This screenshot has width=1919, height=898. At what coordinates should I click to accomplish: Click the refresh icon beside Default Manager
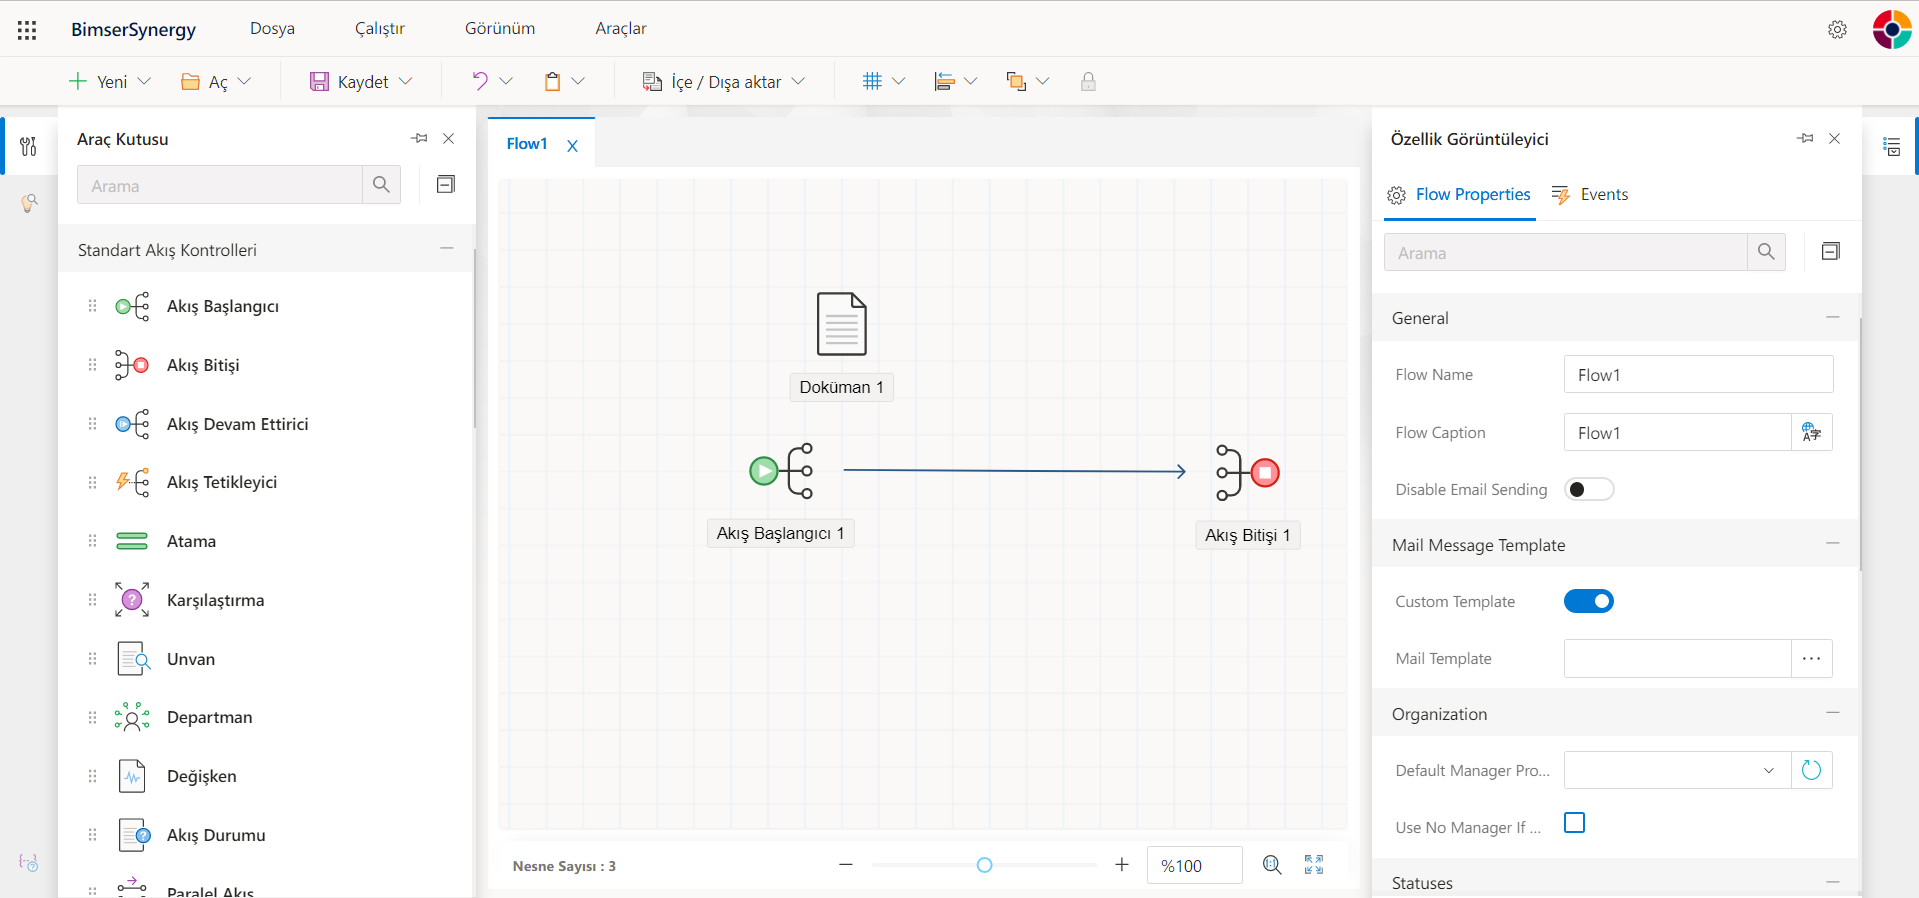point(1811,770)
